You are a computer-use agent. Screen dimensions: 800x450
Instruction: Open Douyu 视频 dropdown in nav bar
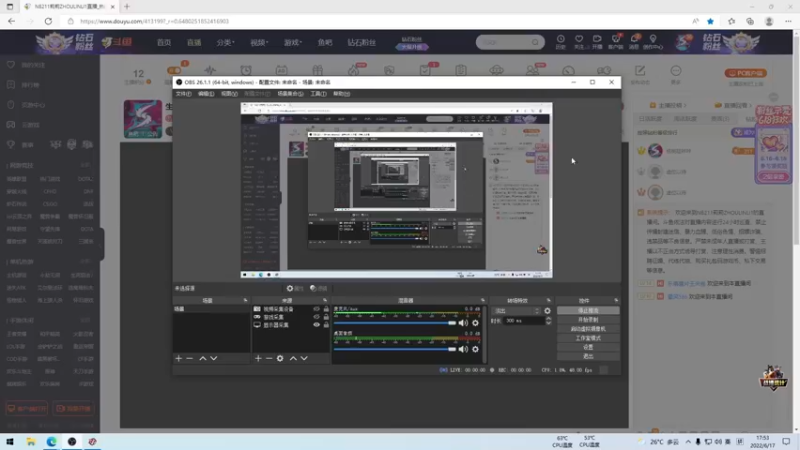click(259, 42)
